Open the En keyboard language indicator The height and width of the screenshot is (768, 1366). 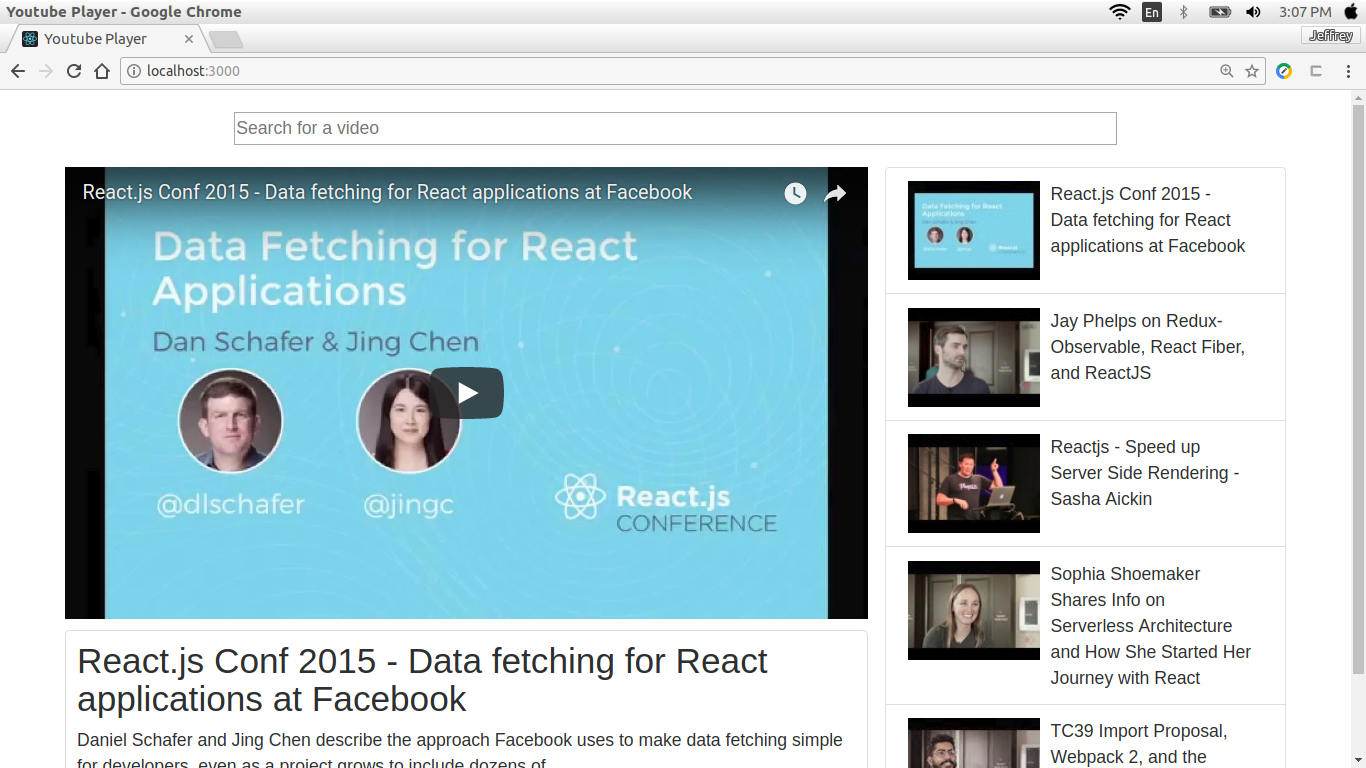1152,12
